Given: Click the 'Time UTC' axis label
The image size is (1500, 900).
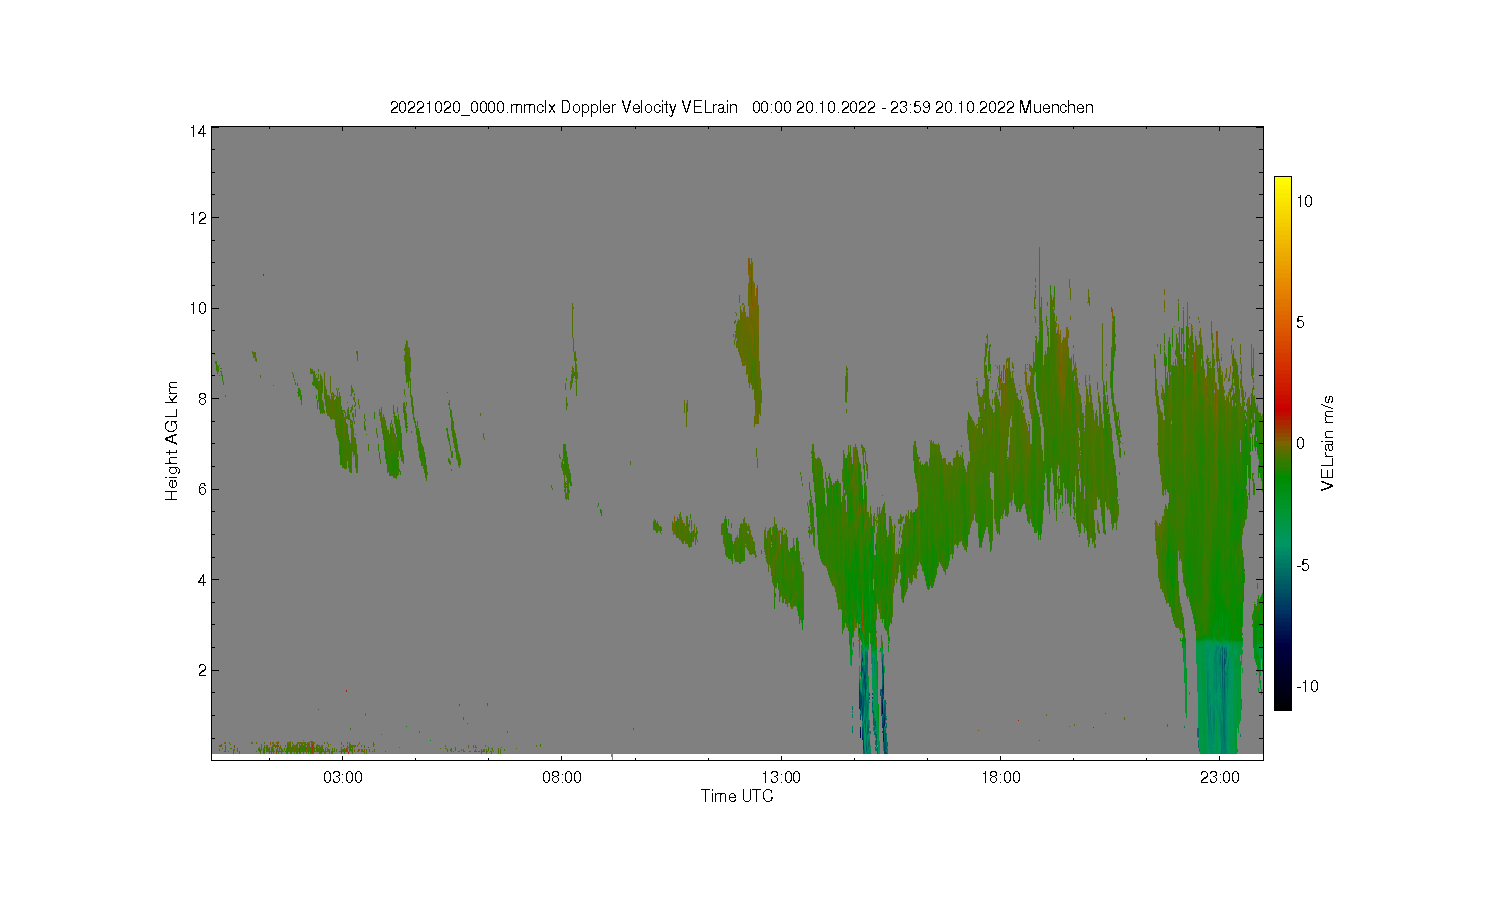Looking at the screenshot, I should click(737, 796).
